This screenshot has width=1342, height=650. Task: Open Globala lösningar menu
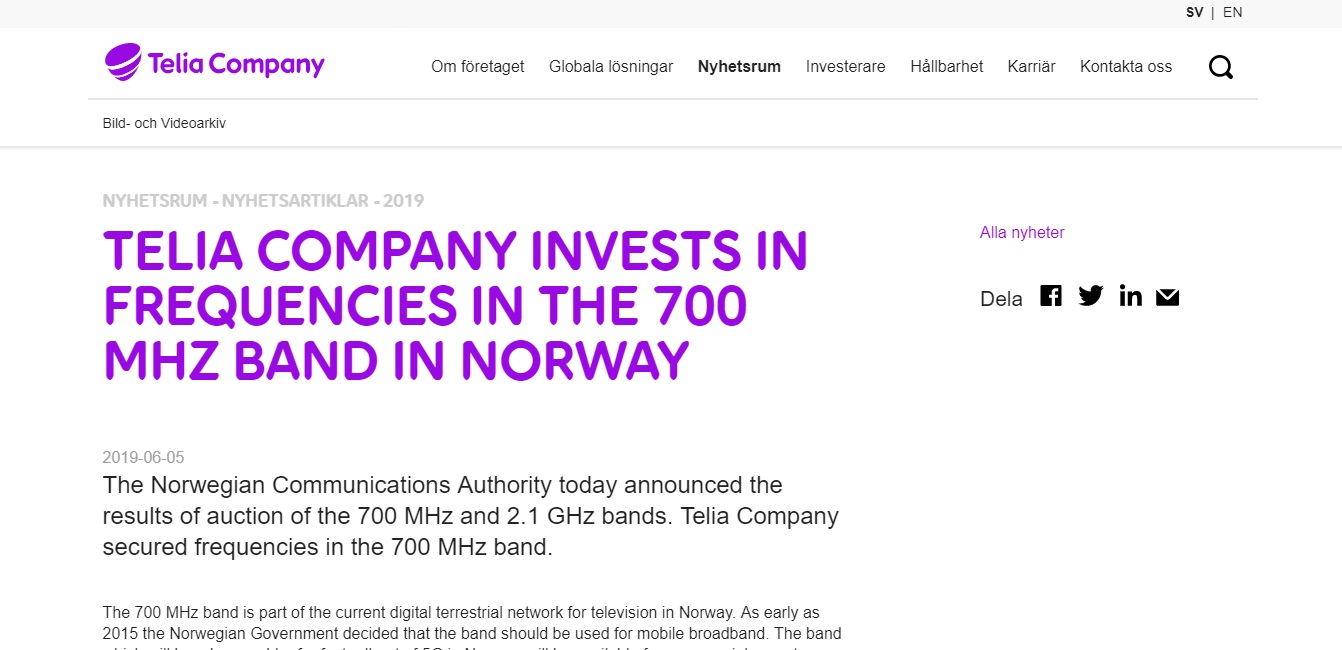pyautogui.click(x=611, y=67)
